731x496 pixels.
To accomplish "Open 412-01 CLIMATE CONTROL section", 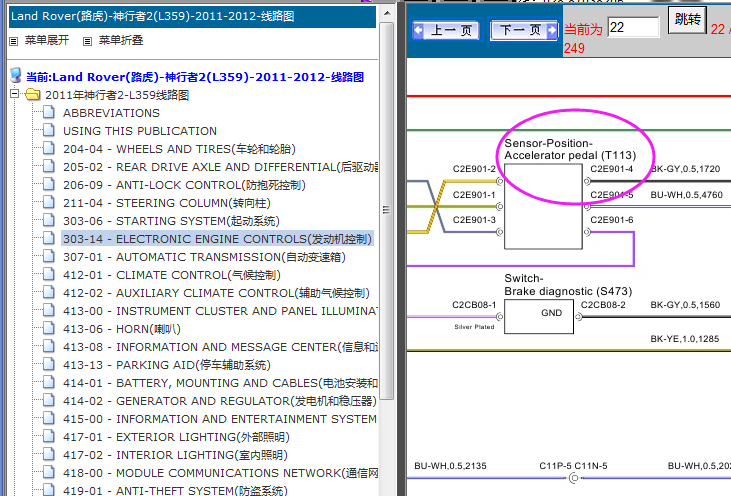I will [172, 275].
